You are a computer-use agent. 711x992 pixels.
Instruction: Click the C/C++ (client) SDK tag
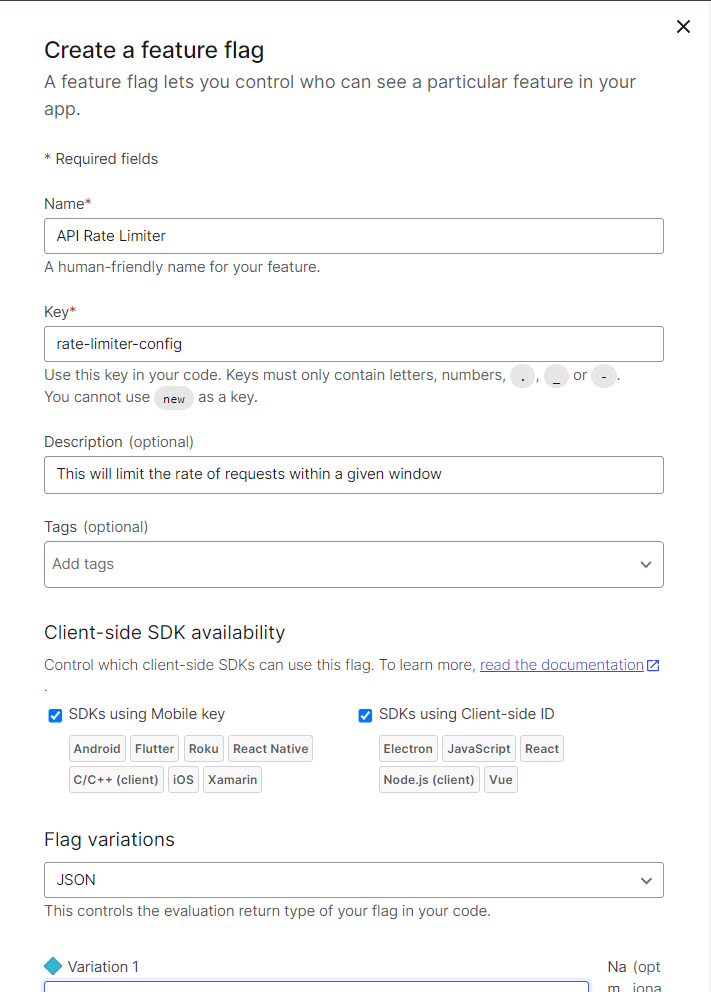tap(116, 779)
